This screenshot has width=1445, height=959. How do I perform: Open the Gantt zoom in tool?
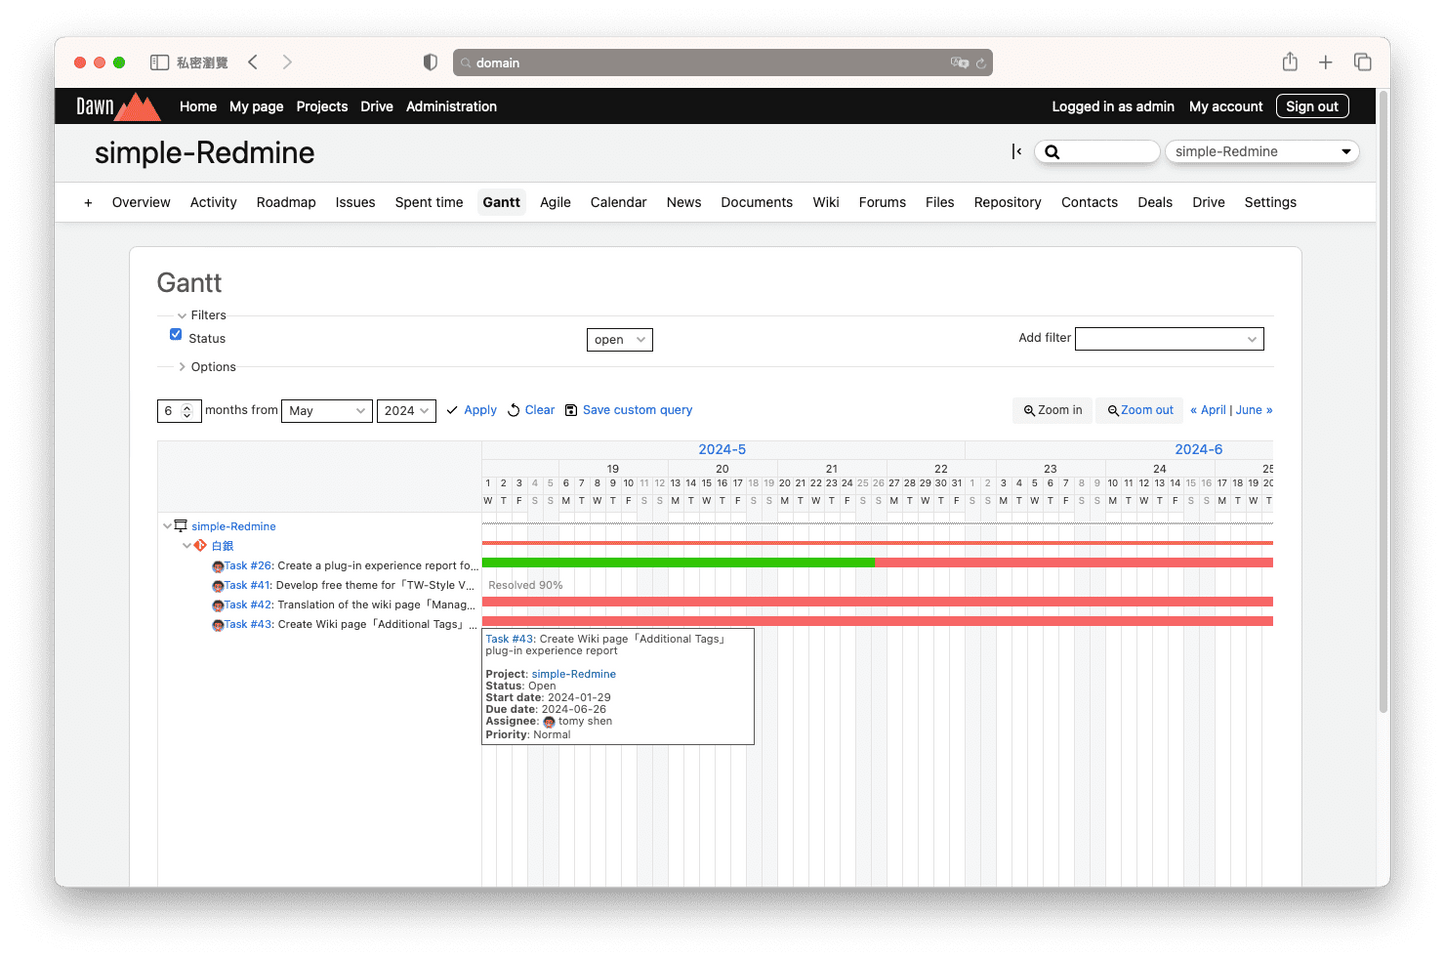(1051, 410)
